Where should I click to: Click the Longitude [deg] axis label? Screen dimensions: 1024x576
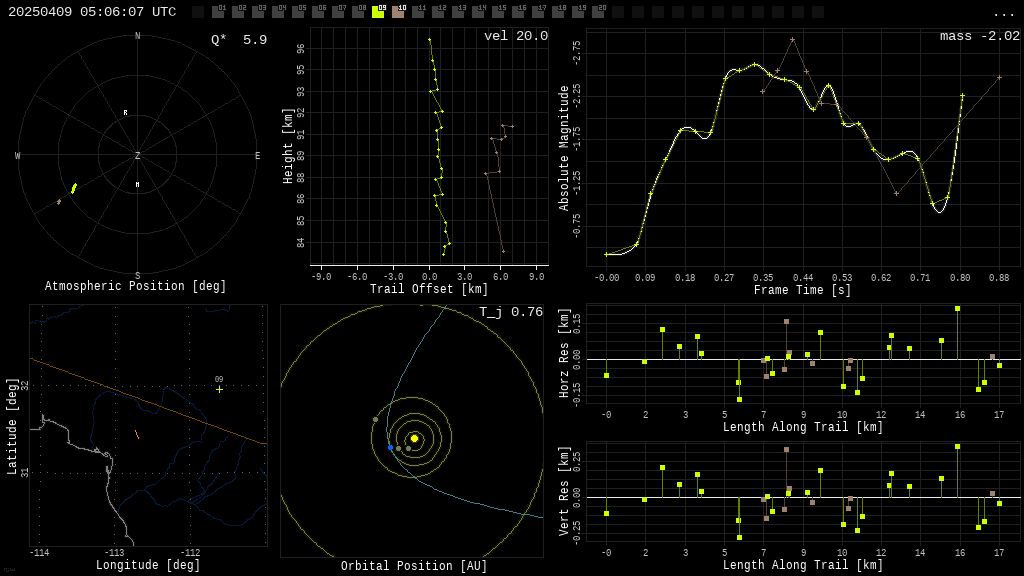pyautogui.click(x=148, y=565)
